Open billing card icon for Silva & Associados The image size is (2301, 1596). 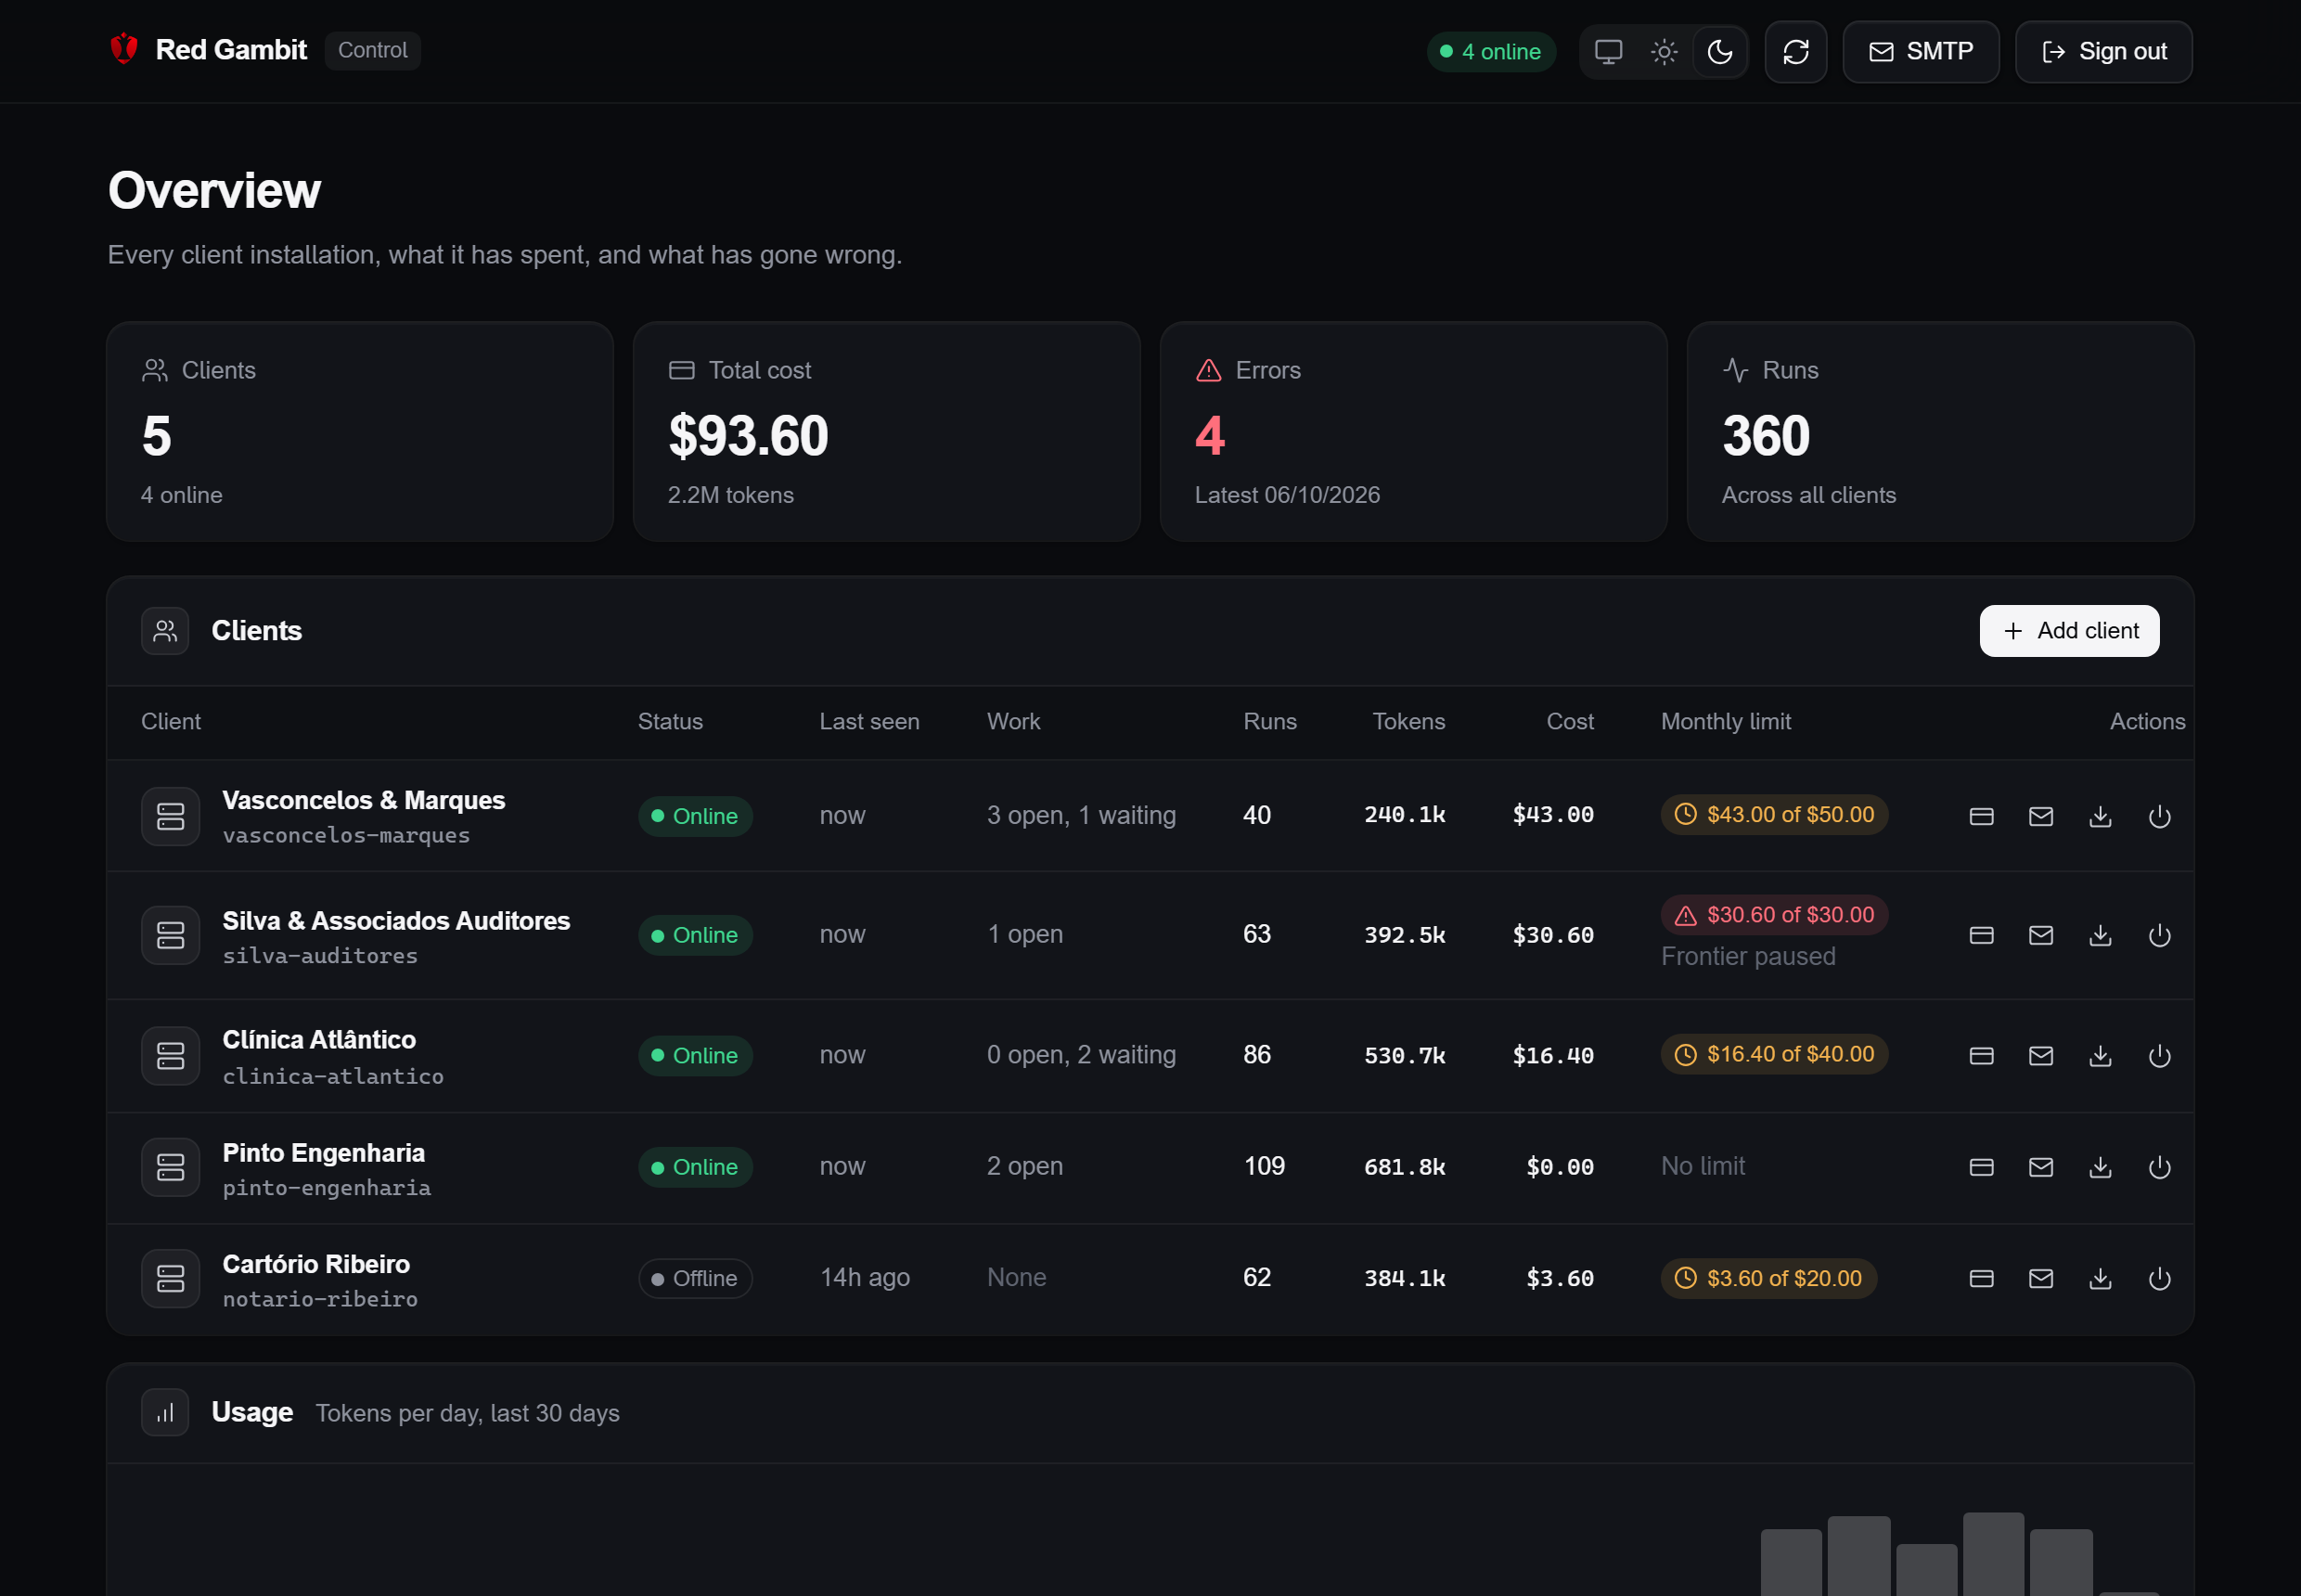click(1981, 935)
